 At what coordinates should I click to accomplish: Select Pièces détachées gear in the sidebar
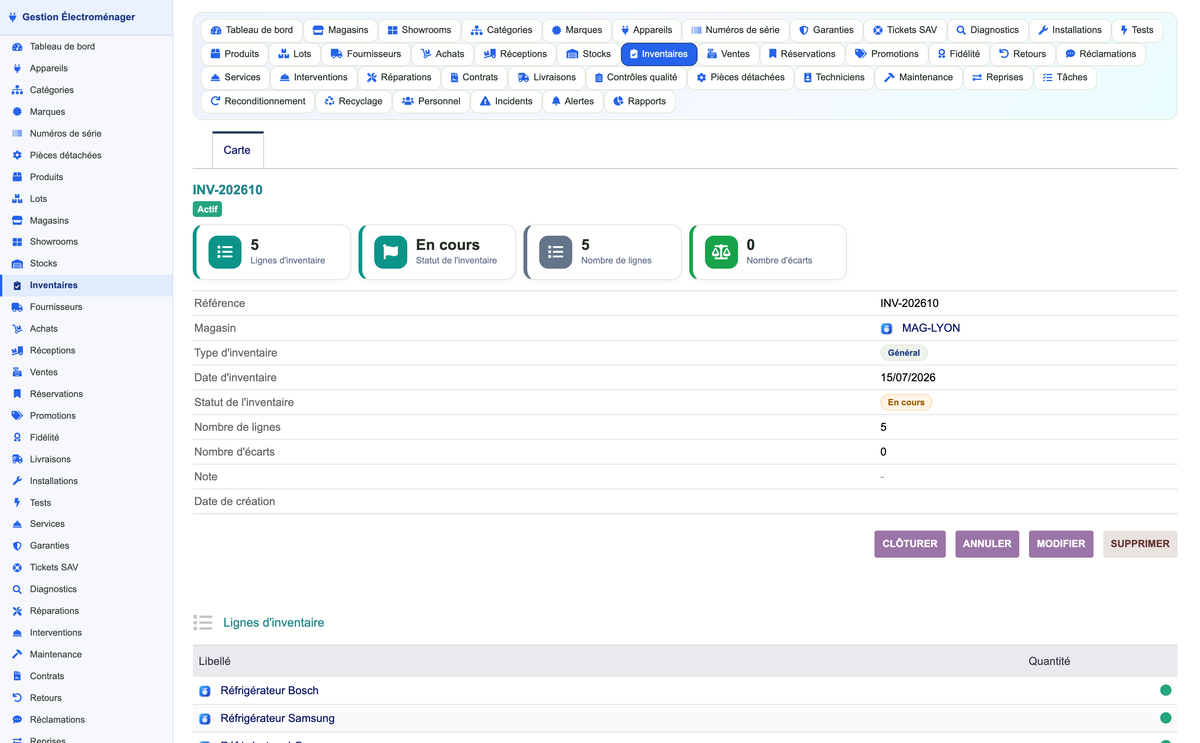click(17, 155)
